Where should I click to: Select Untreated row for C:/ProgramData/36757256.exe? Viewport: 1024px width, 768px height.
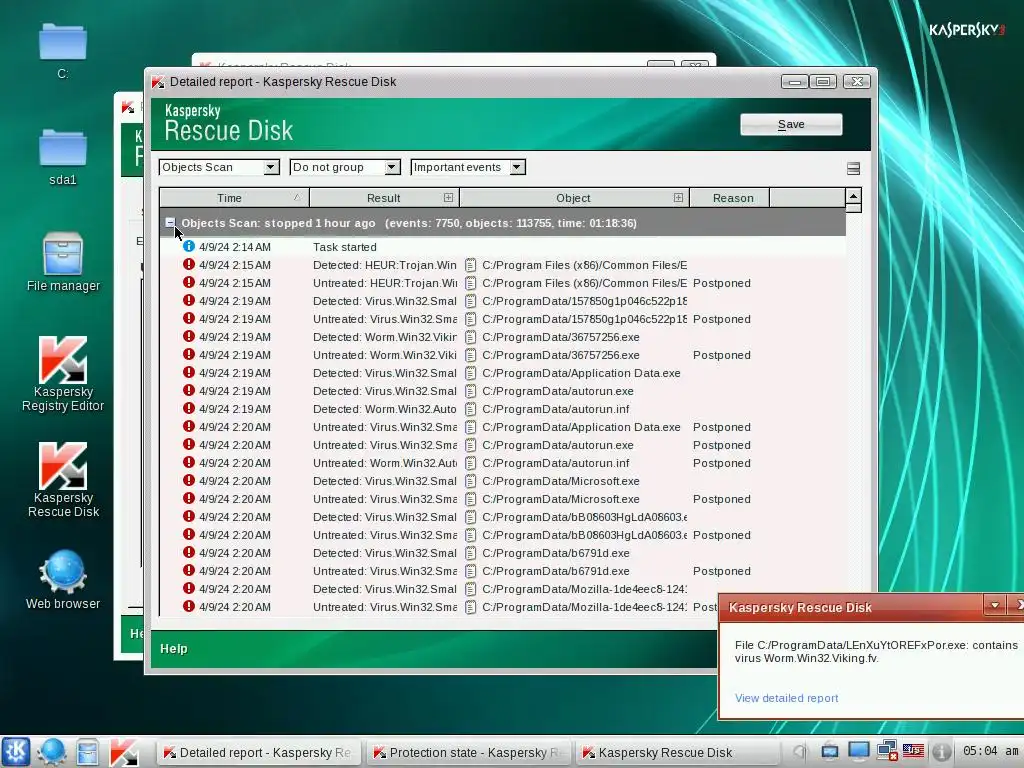coord(503,355)
